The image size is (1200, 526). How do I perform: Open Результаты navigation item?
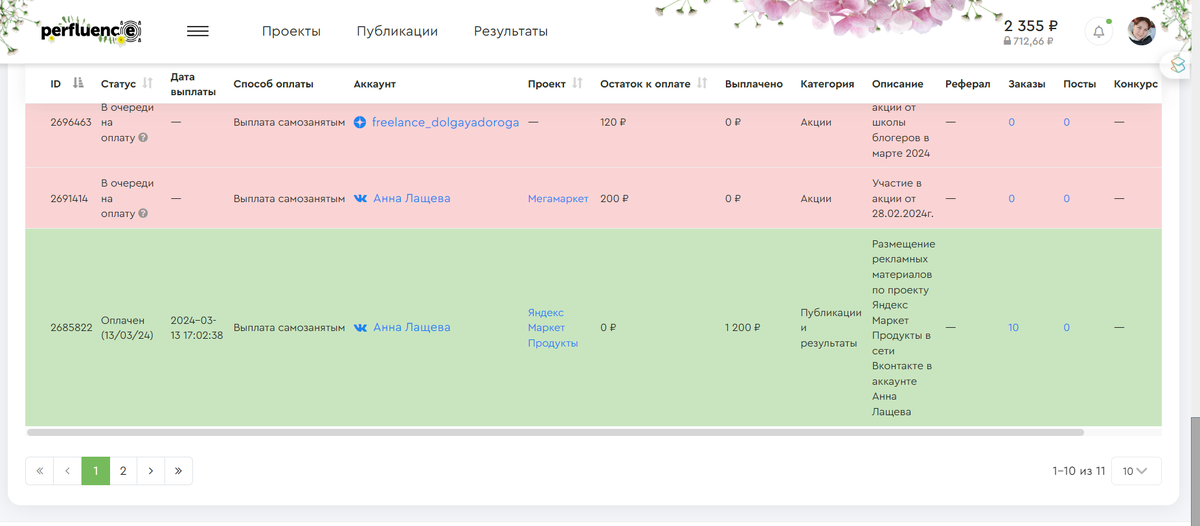pos(511,31)
